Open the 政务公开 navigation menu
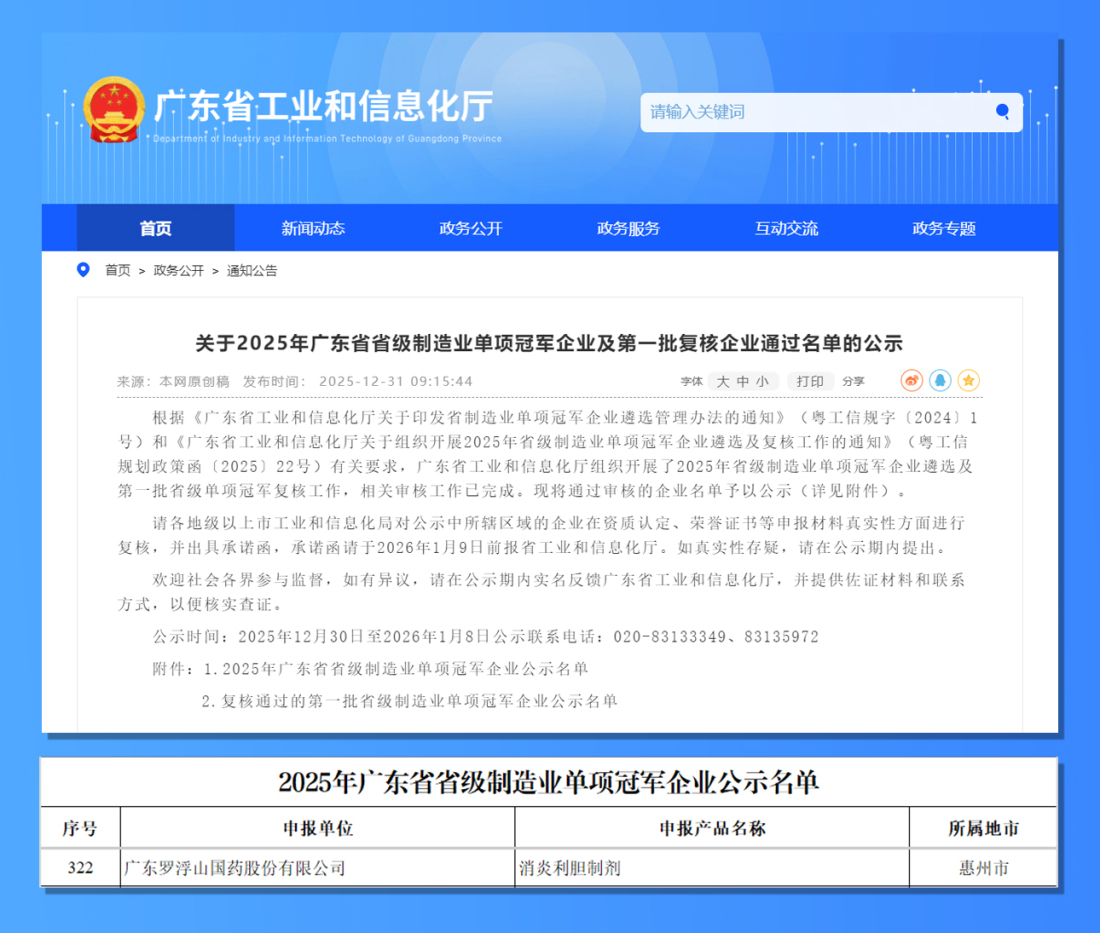1100x933 pixels. 471,228
